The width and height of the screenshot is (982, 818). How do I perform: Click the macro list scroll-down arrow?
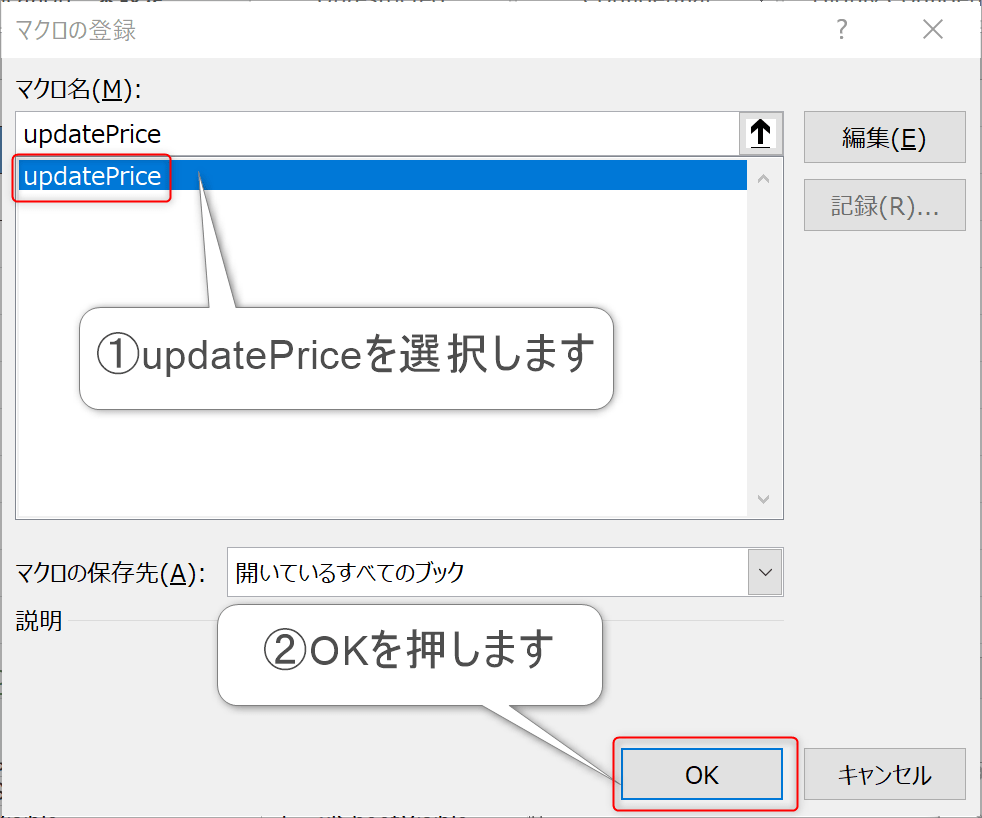tap(765, 499)
